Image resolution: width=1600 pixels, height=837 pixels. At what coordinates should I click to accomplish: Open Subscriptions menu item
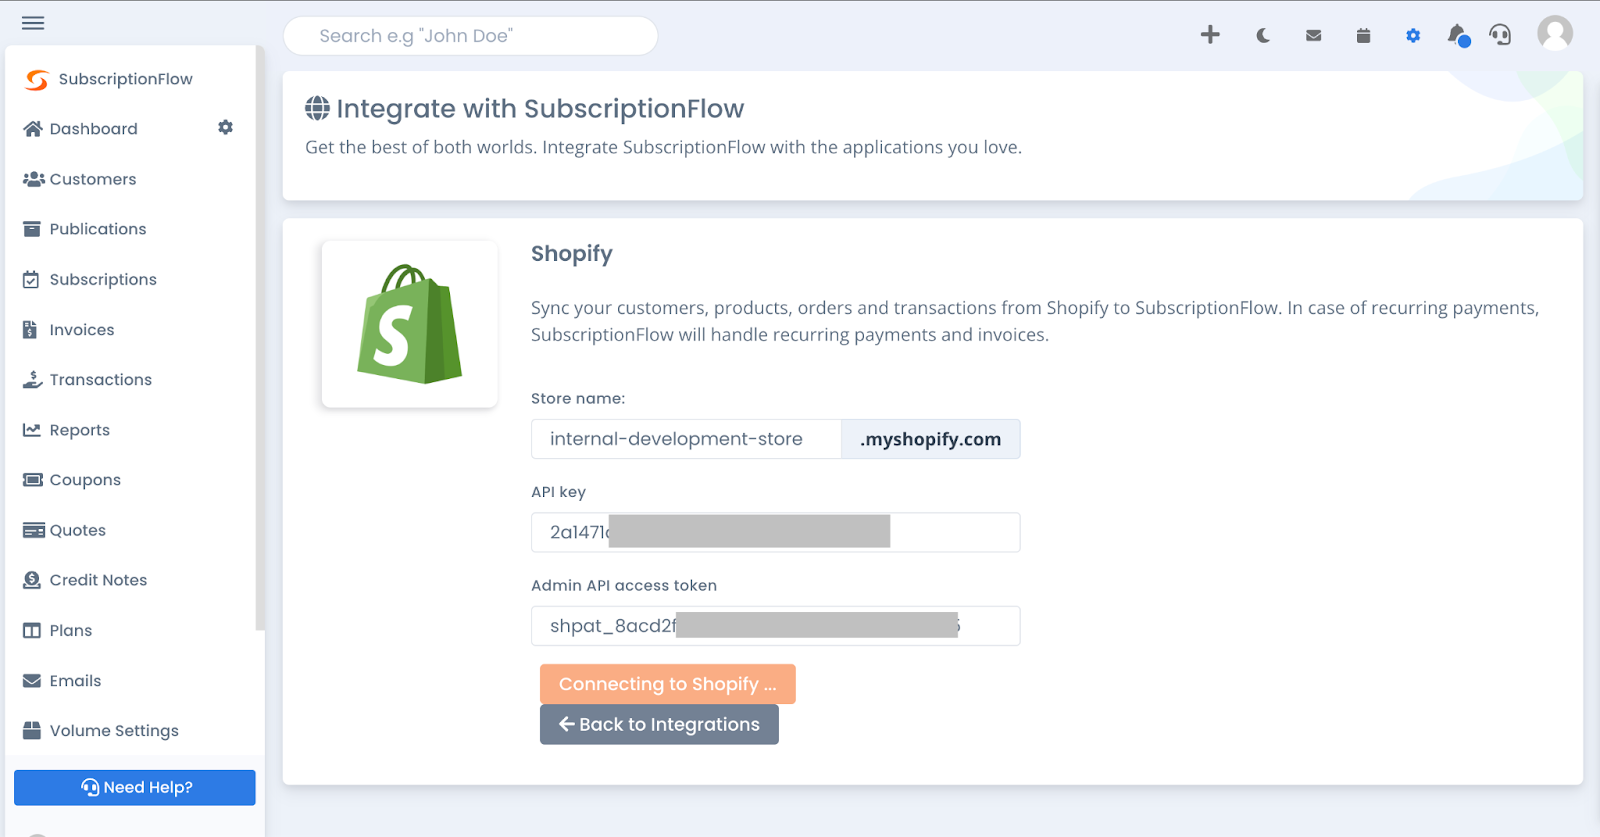coord(103,280)
